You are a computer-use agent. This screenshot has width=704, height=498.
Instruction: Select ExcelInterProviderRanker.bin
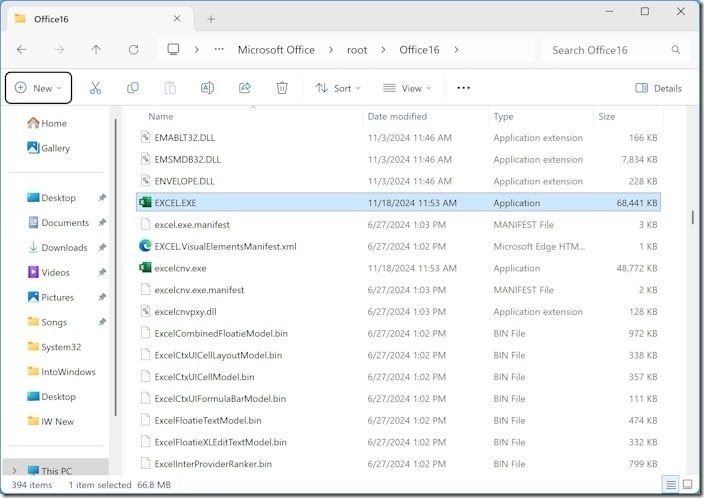click(398, 464)
